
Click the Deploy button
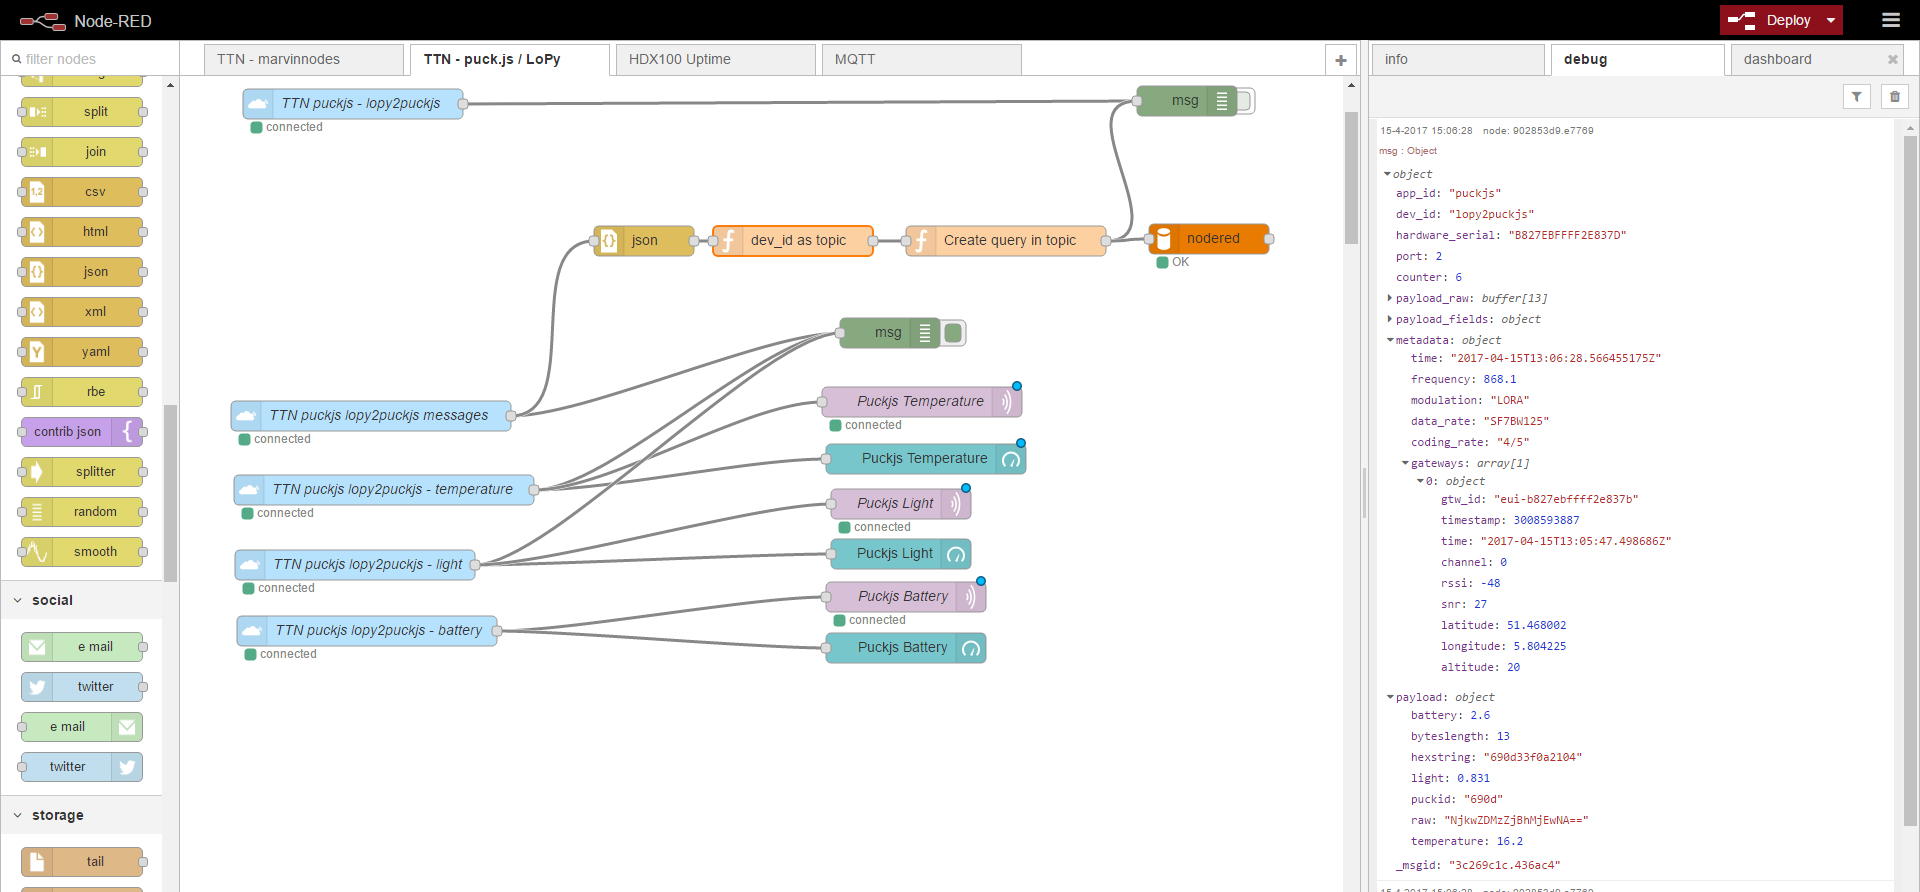[1771, 20]
